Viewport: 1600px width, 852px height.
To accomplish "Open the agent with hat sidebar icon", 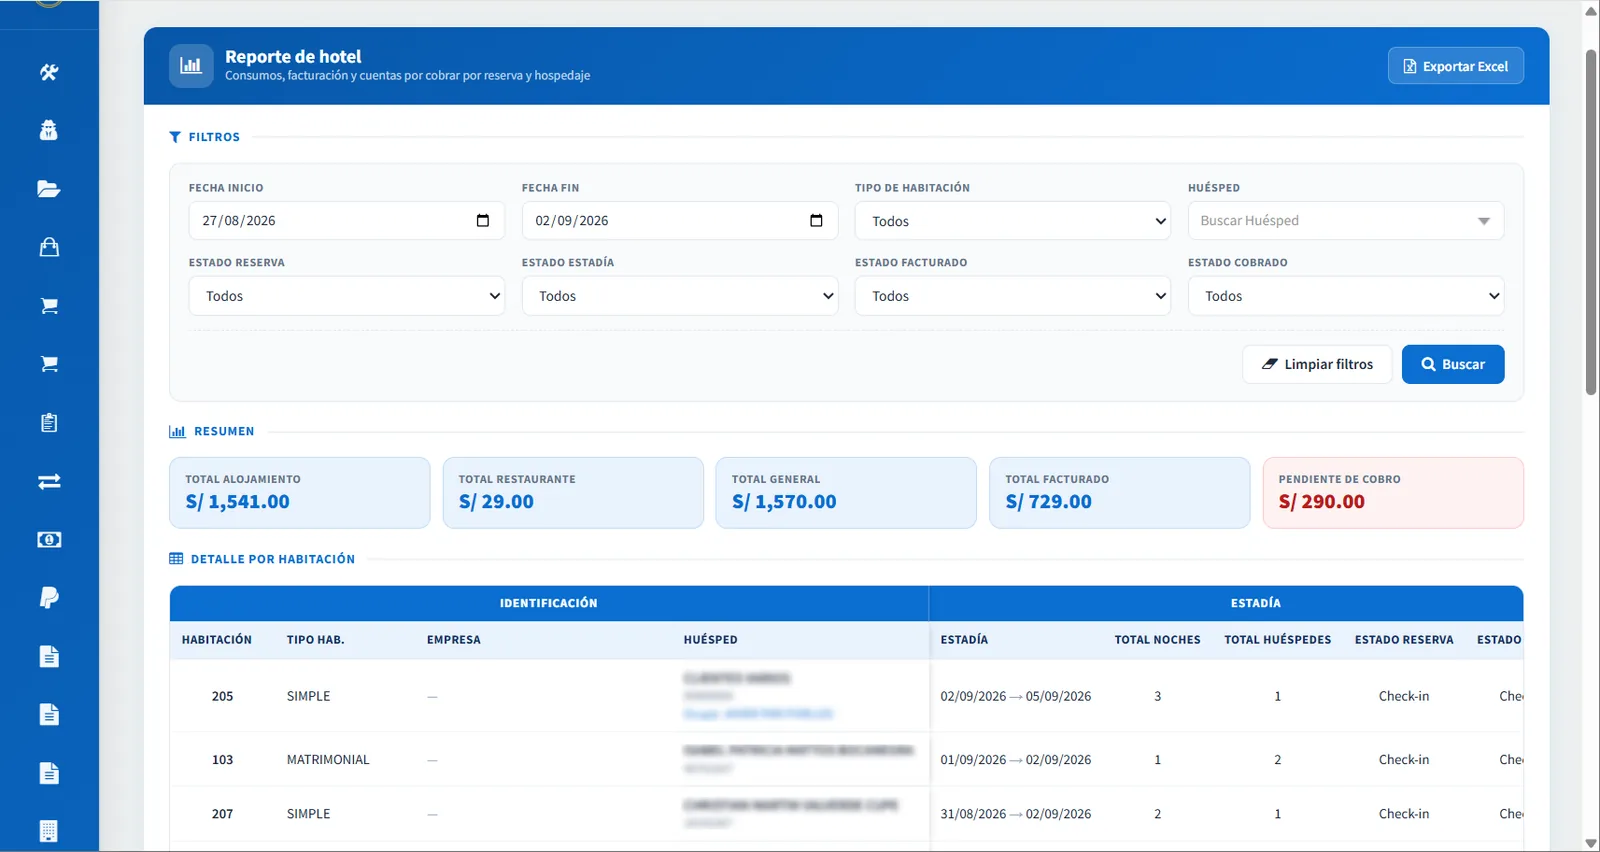I will pos(49,130).
